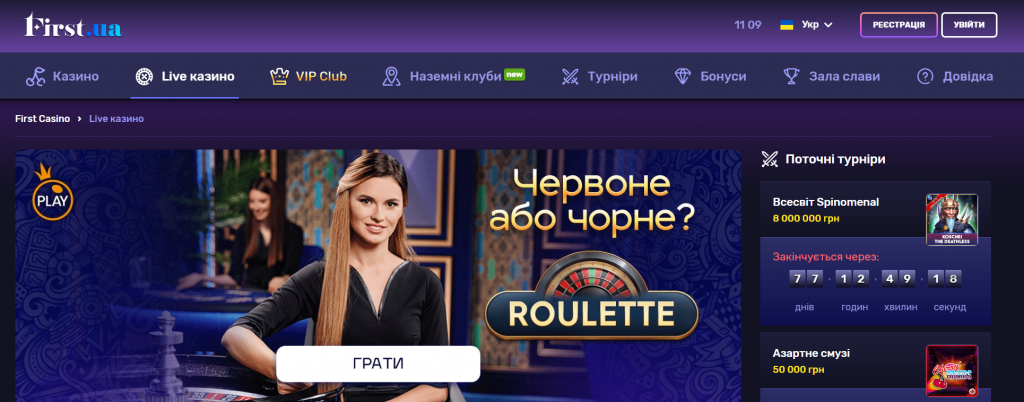
Task: Click the roulette chip icon beside Live казино
Action: click(x=144, y=76)
